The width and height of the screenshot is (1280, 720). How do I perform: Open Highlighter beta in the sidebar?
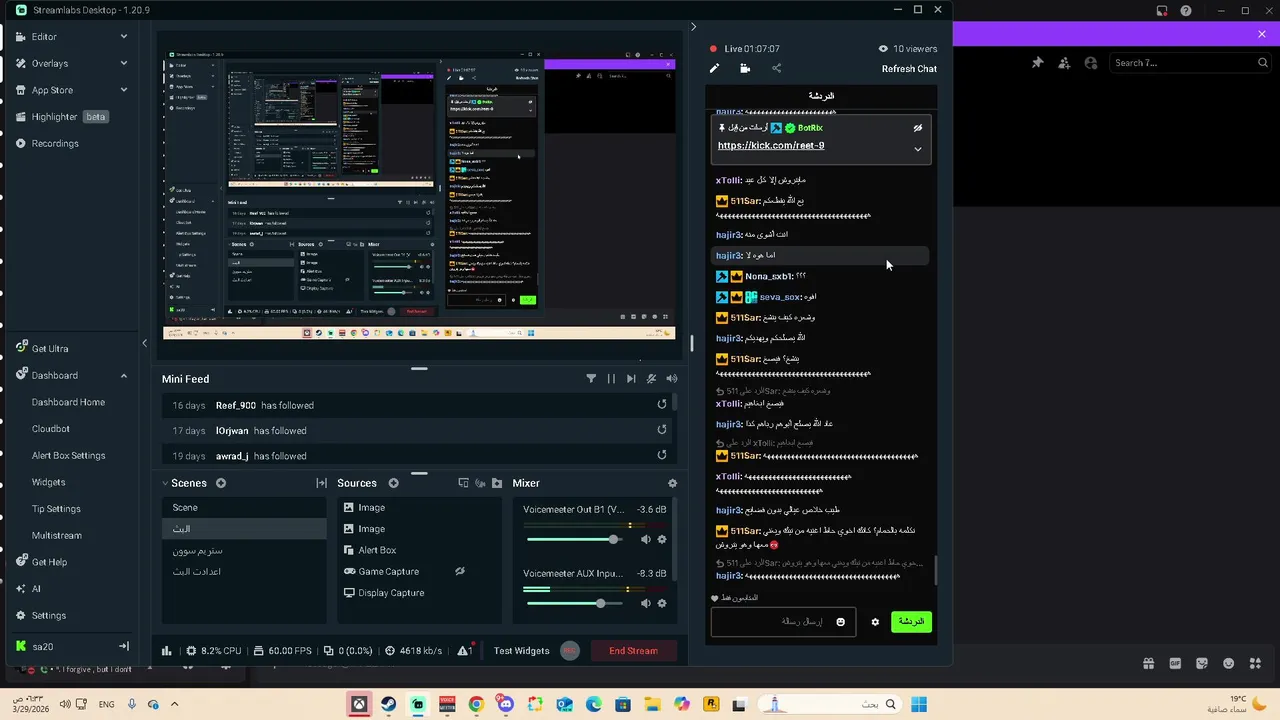tap(60, 116)
